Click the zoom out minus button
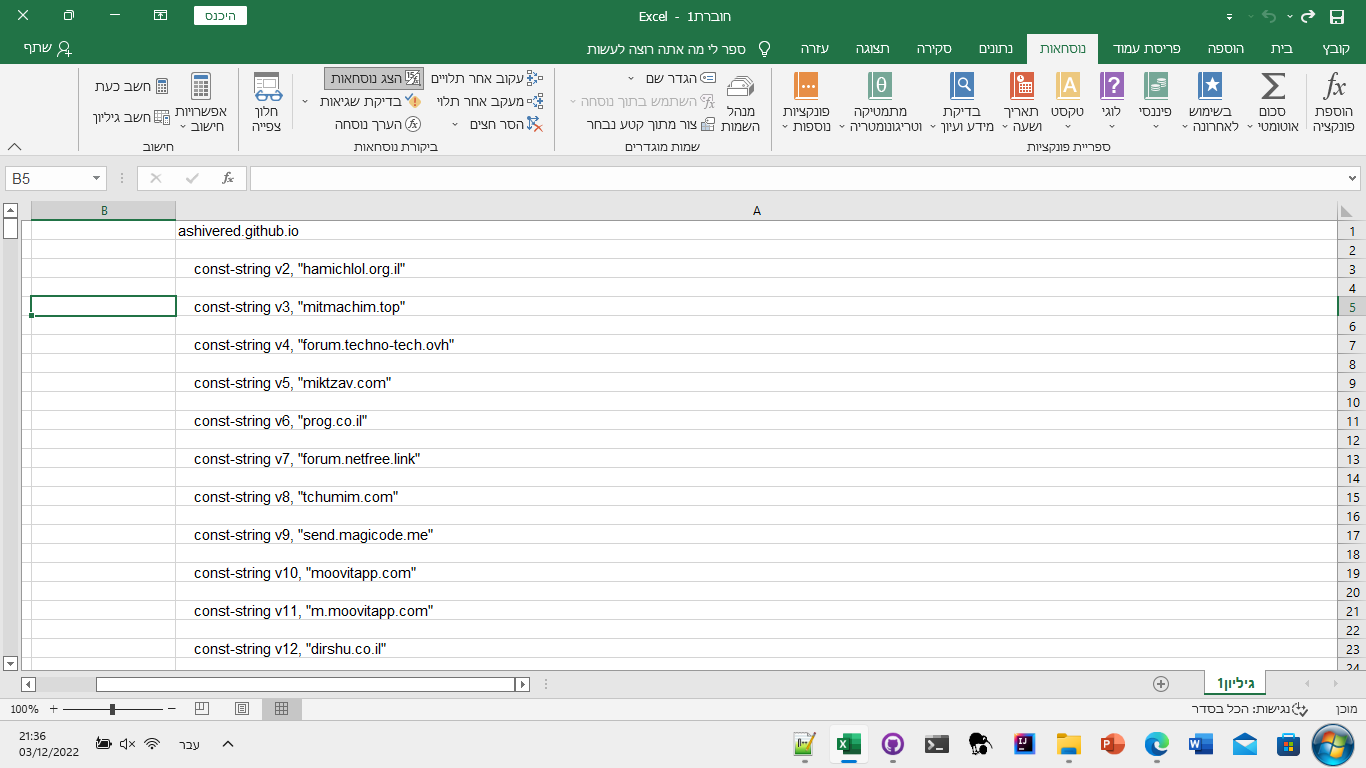Viewport: 1366px width, 768px height. (x=172, y=709)
